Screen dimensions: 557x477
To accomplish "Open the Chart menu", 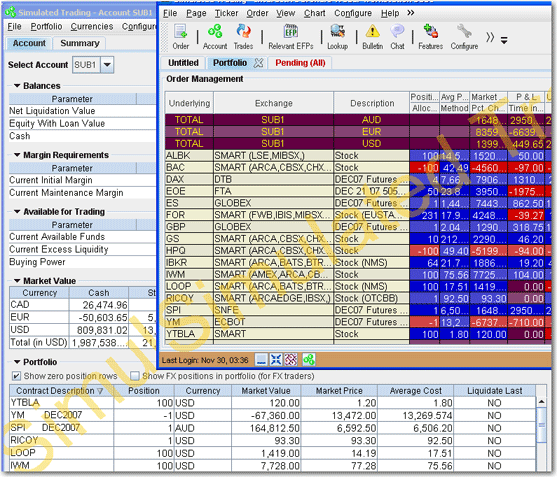I will click(x=314, y=13).
